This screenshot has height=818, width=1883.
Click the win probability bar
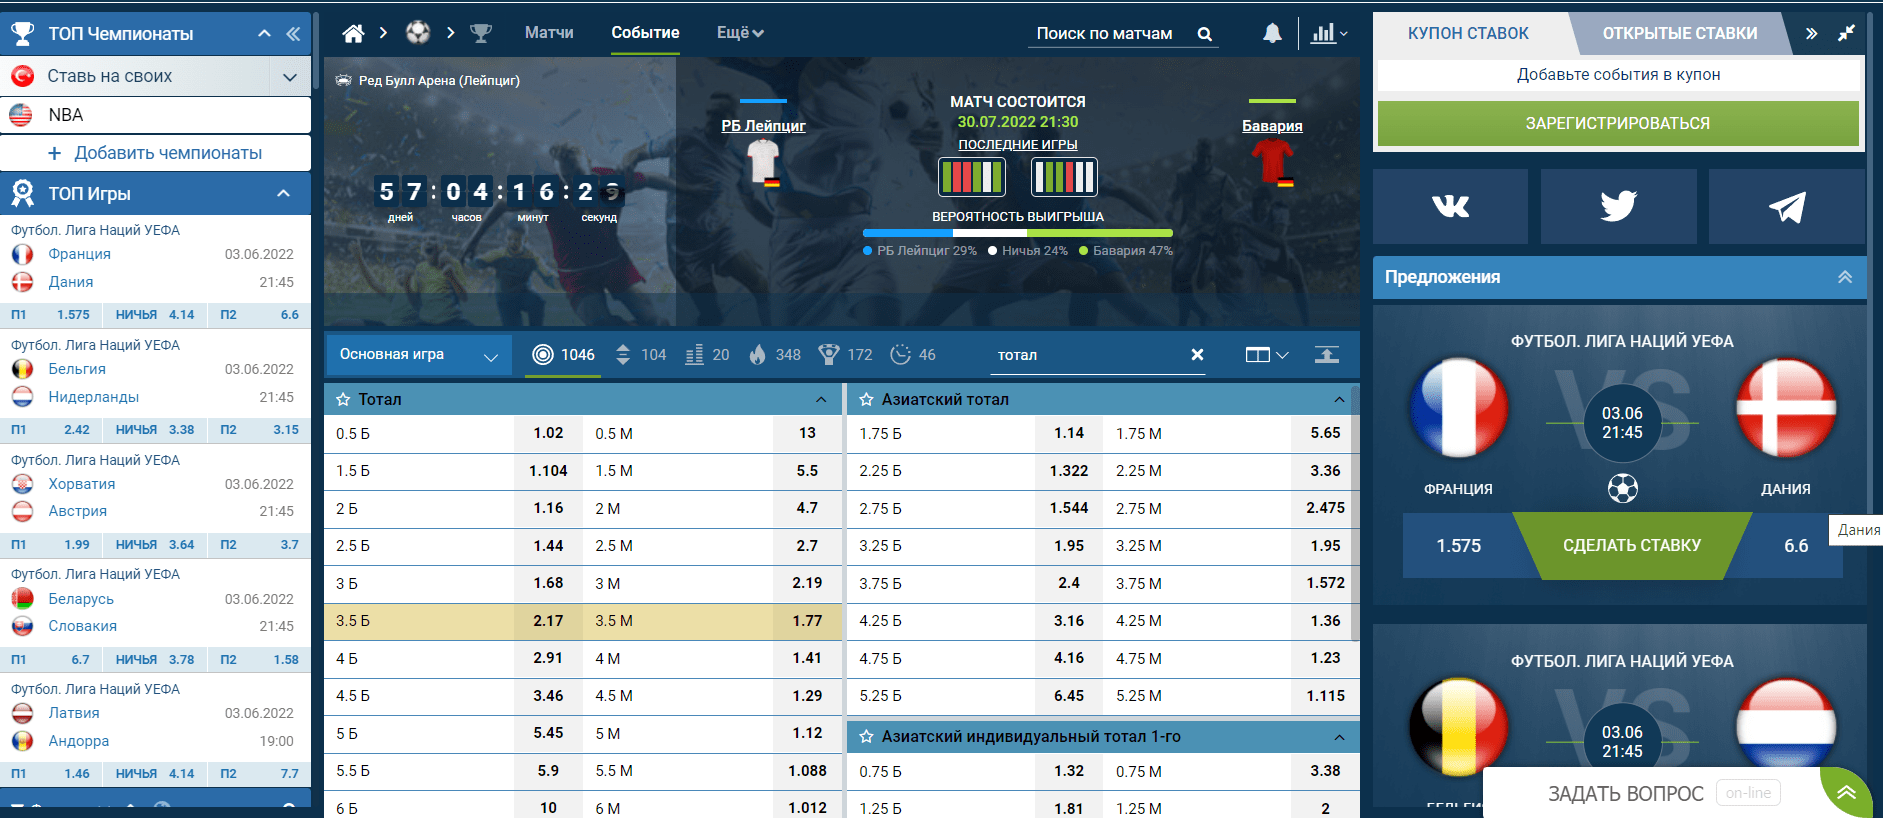[x=1017, y=233]
